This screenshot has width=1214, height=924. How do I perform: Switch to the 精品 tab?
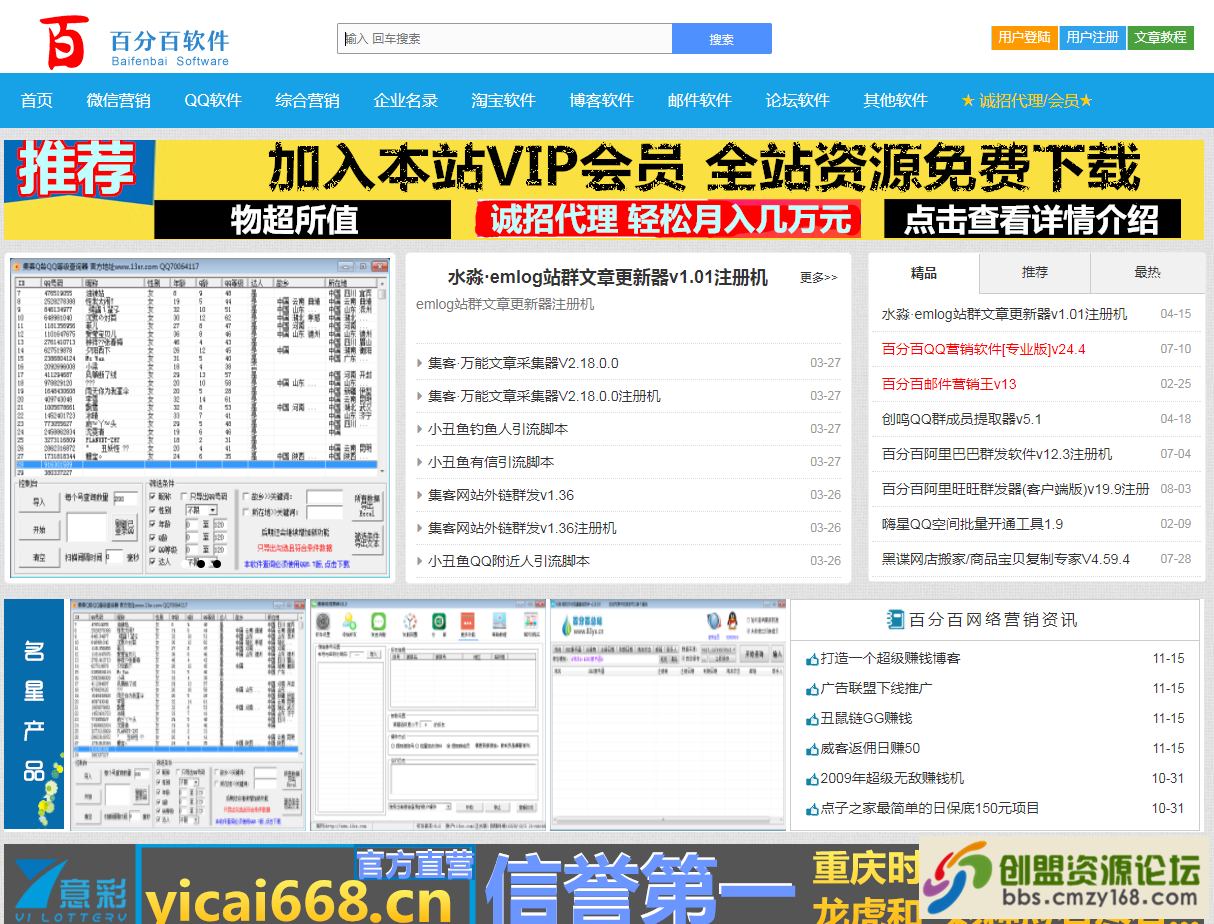[x=924, y=272]
